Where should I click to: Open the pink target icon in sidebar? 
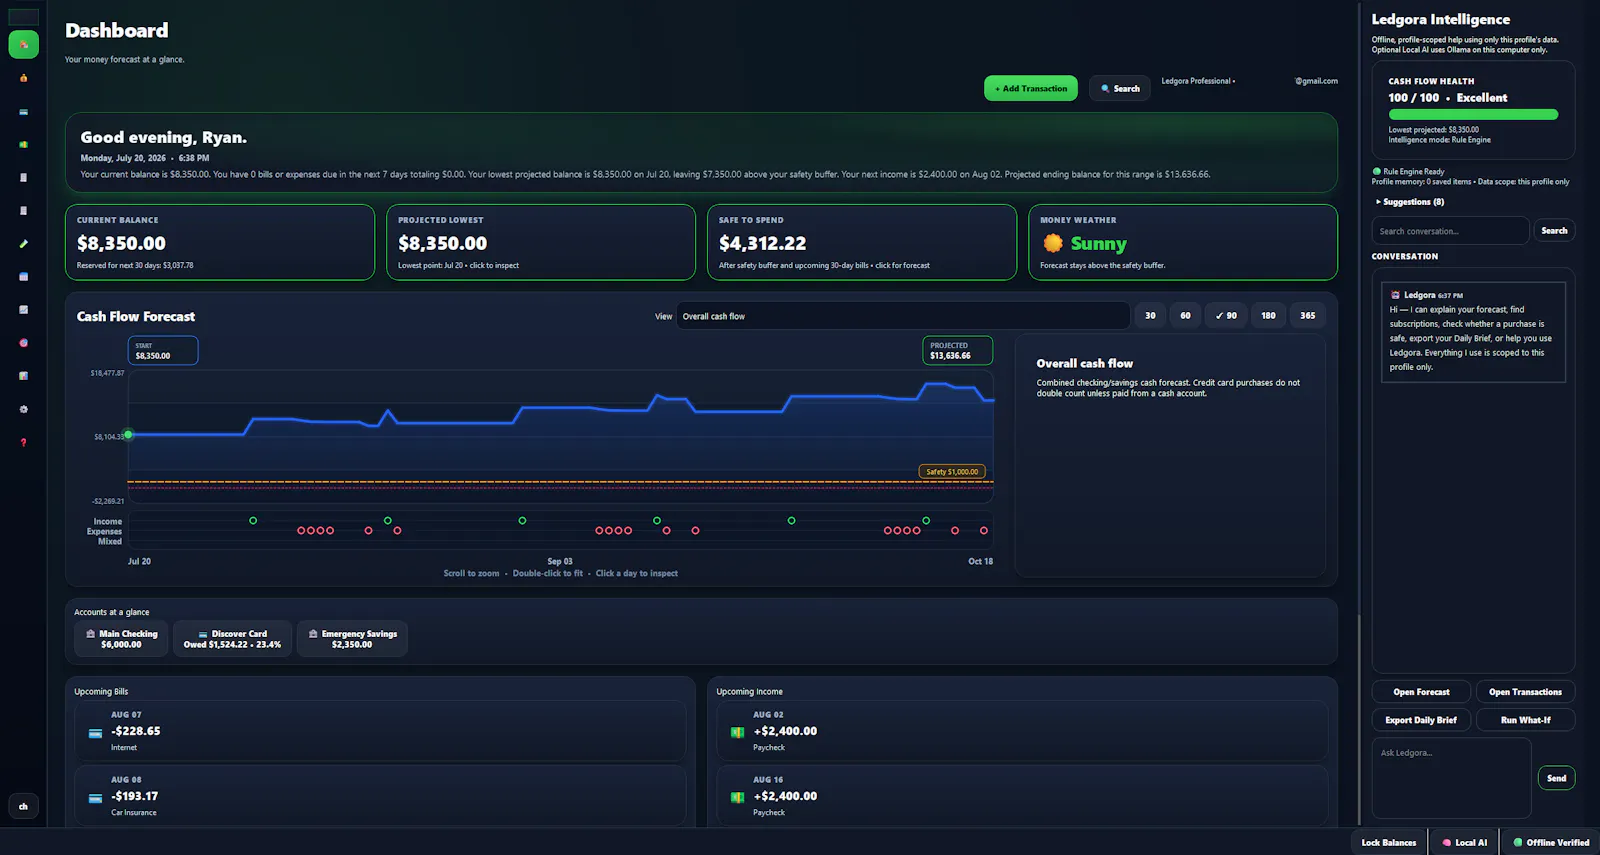click(23, 343)
